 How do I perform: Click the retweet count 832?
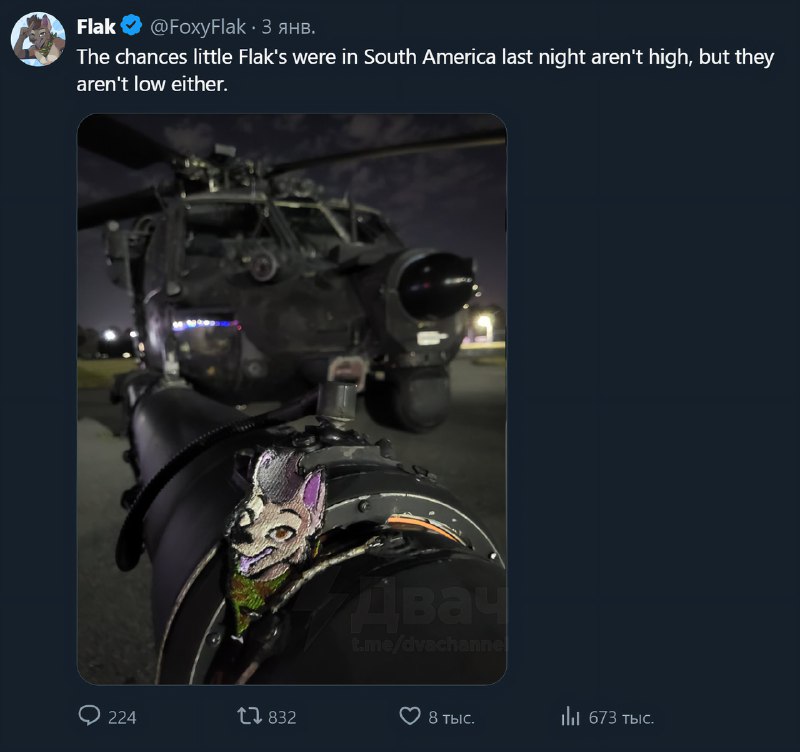click(282, 717)
